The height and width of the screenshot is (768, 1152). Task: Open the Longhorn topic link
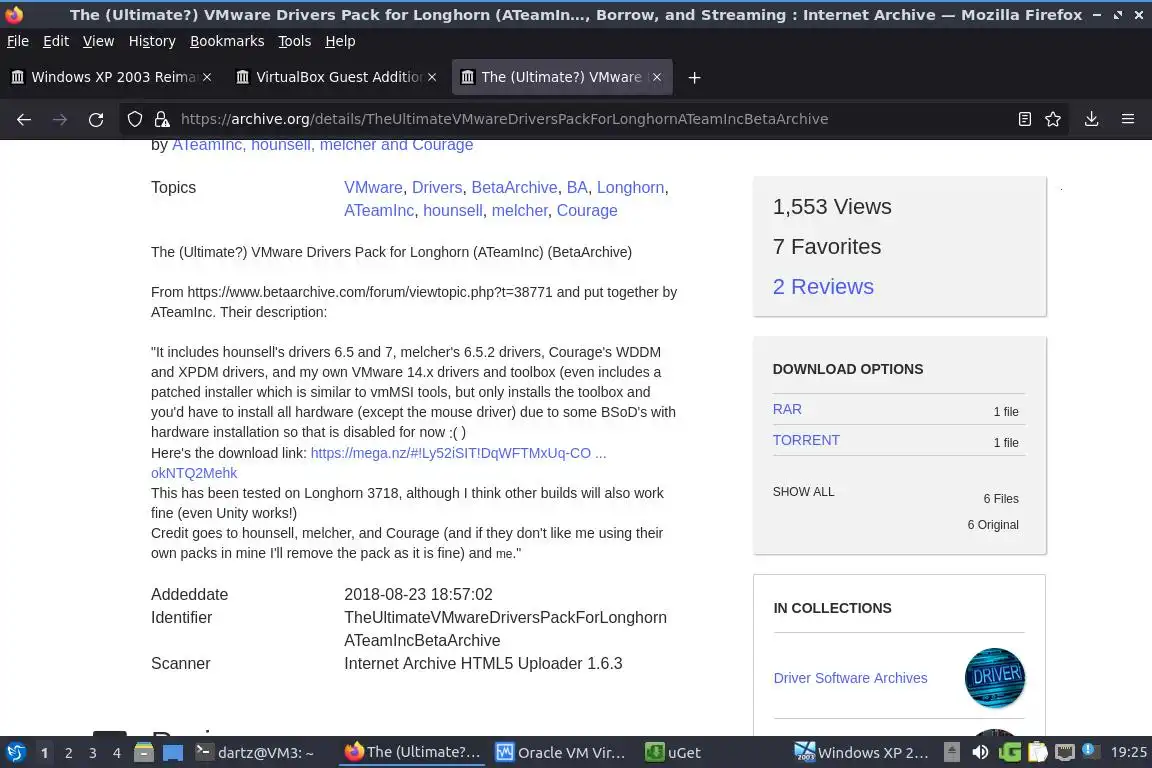coord(630,187)
